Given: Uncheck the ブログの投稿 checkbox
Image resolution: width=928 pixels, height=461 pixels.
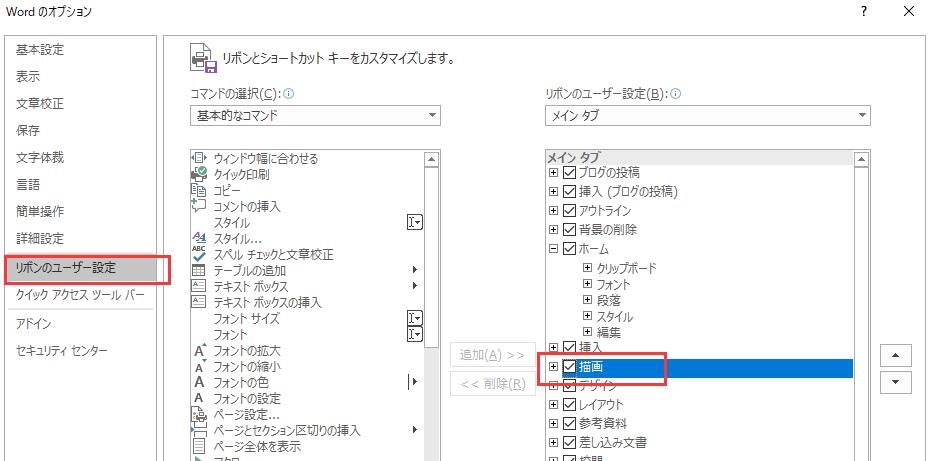Looking at the screenshot, I should coord(569,173).
